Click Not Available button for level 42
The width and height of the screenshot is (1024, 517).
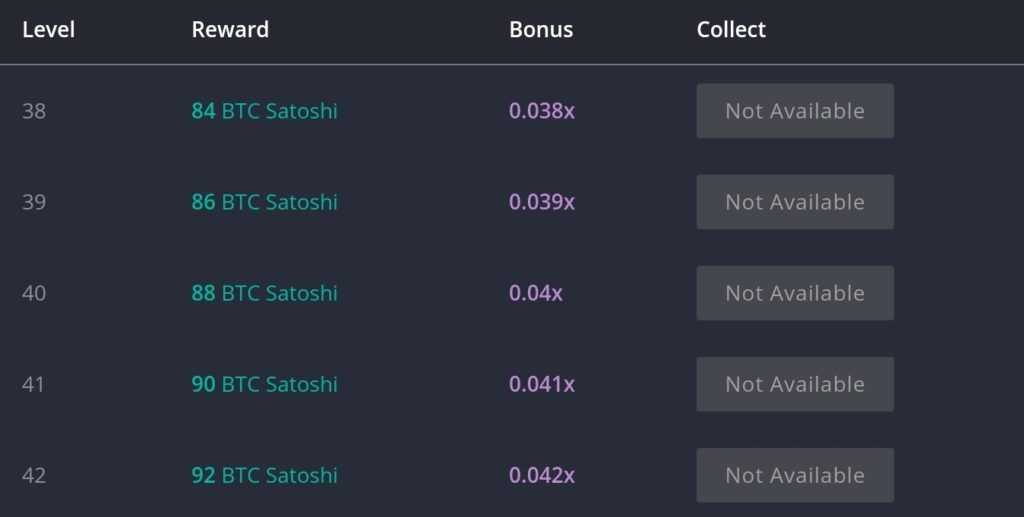click(x=795, y=475)
